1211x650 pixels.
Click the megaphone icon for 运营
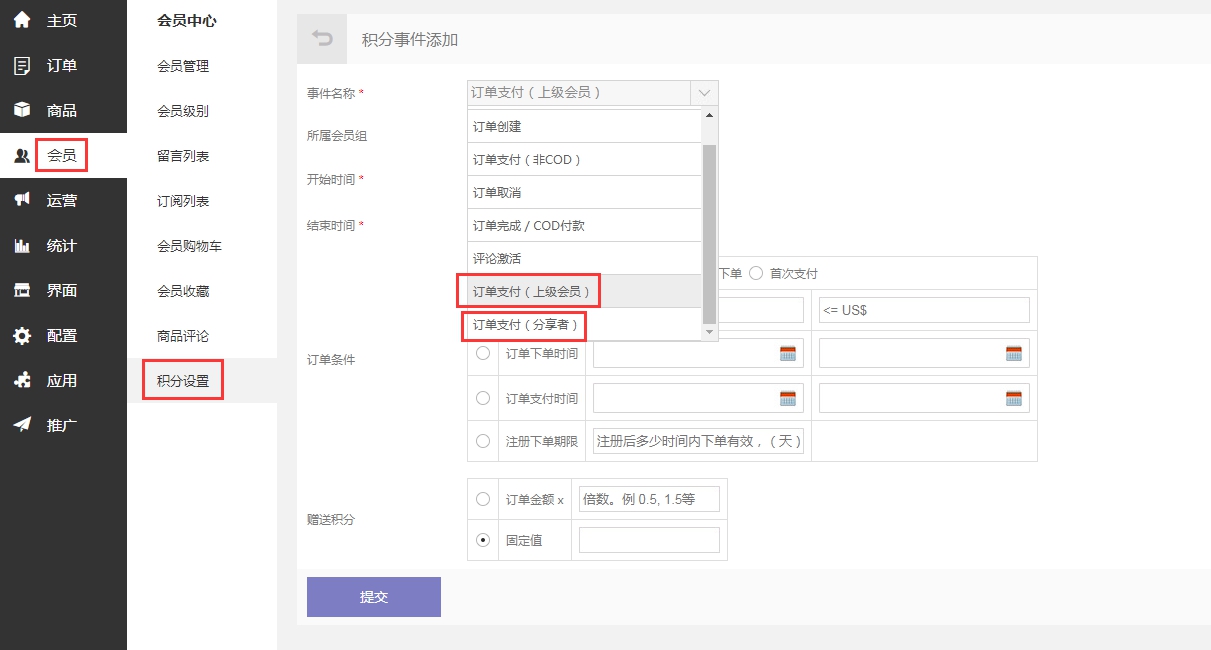pos(22,200)
